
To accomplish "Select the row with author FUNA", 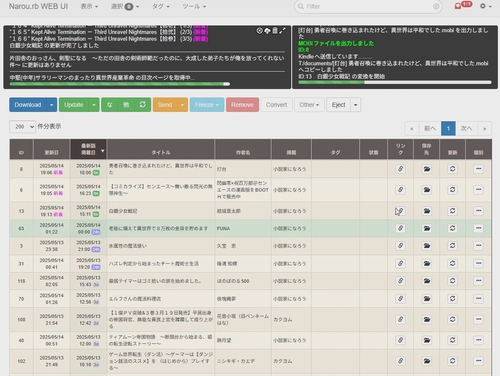I will [x=250, y=228].
